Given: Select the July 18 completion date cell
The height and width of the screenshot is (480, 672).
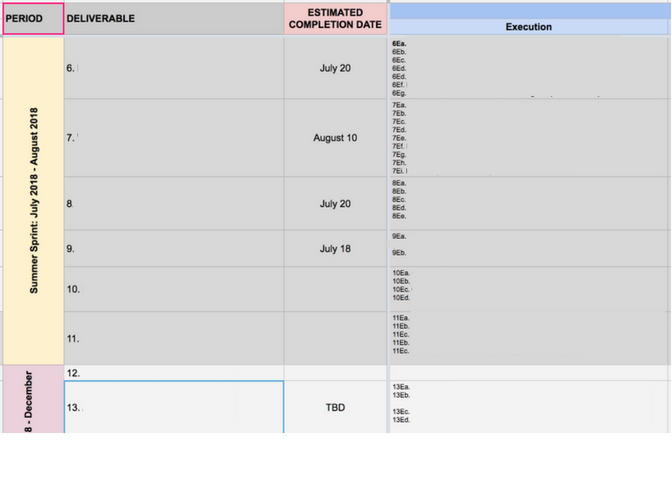Looking at the screenshot, I should coord(335,249).
